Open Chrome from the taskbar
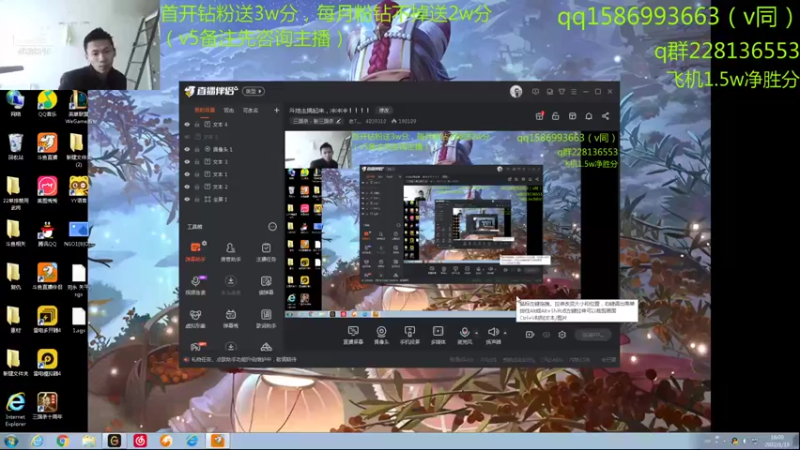This screenshot has width=800, height=450. [63, 441]
